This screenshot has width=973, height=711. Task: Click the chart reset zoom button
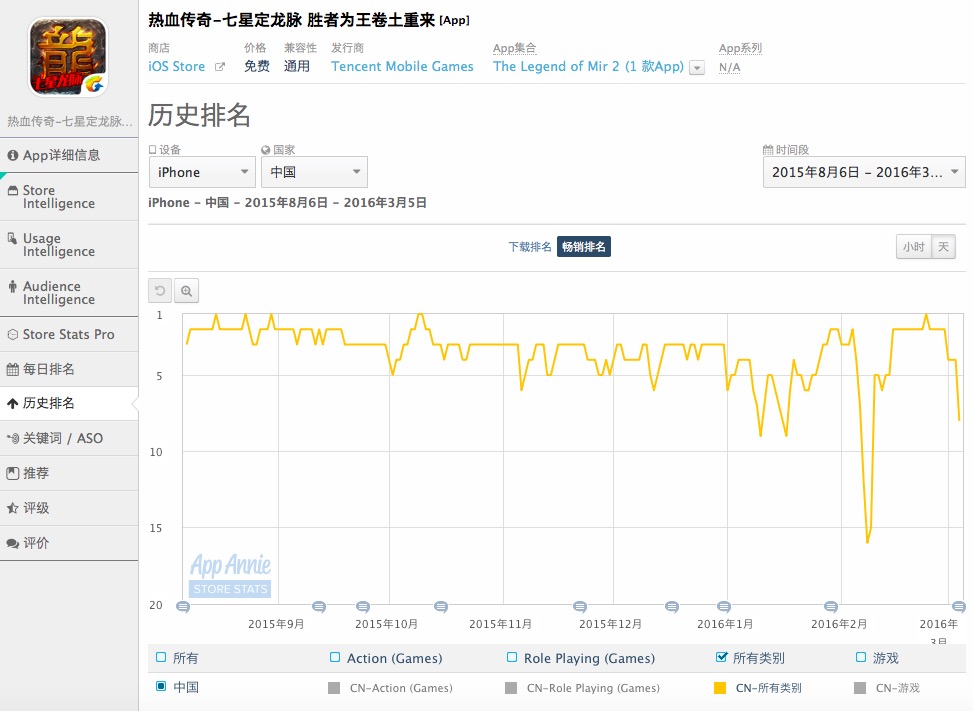160,291
